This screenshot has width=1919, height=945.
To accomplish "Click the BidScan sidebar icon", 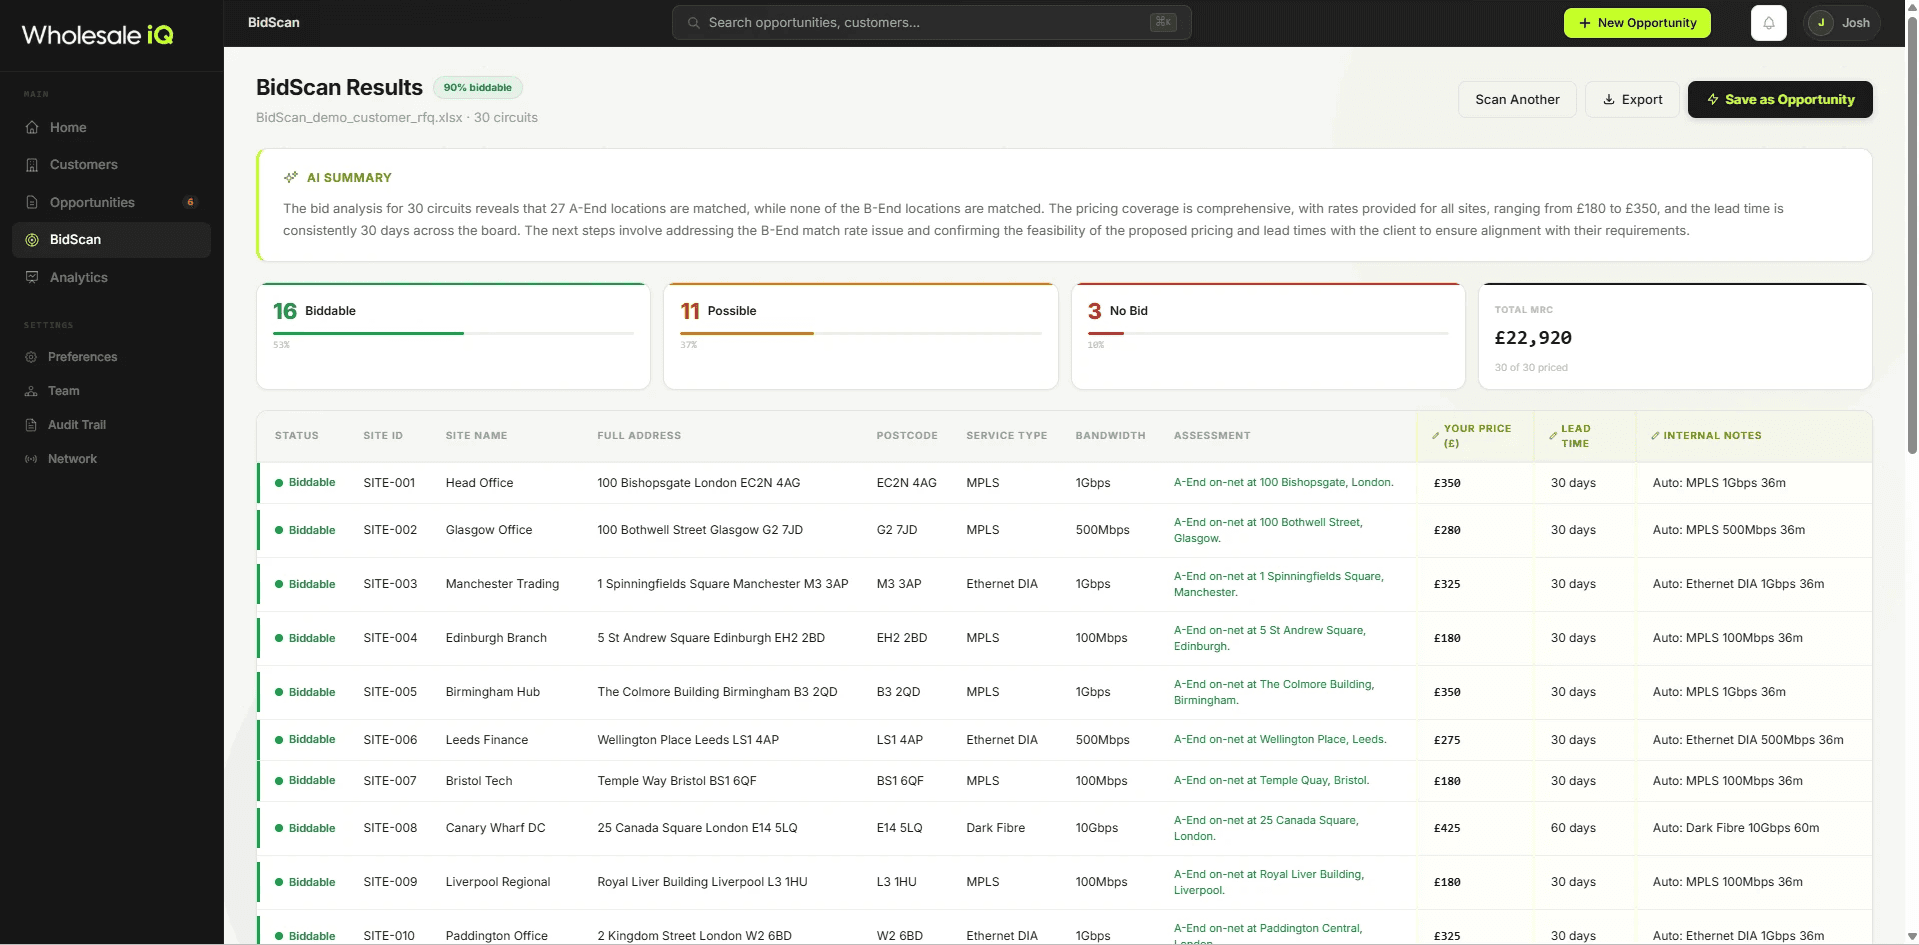I will pos(33,240).
